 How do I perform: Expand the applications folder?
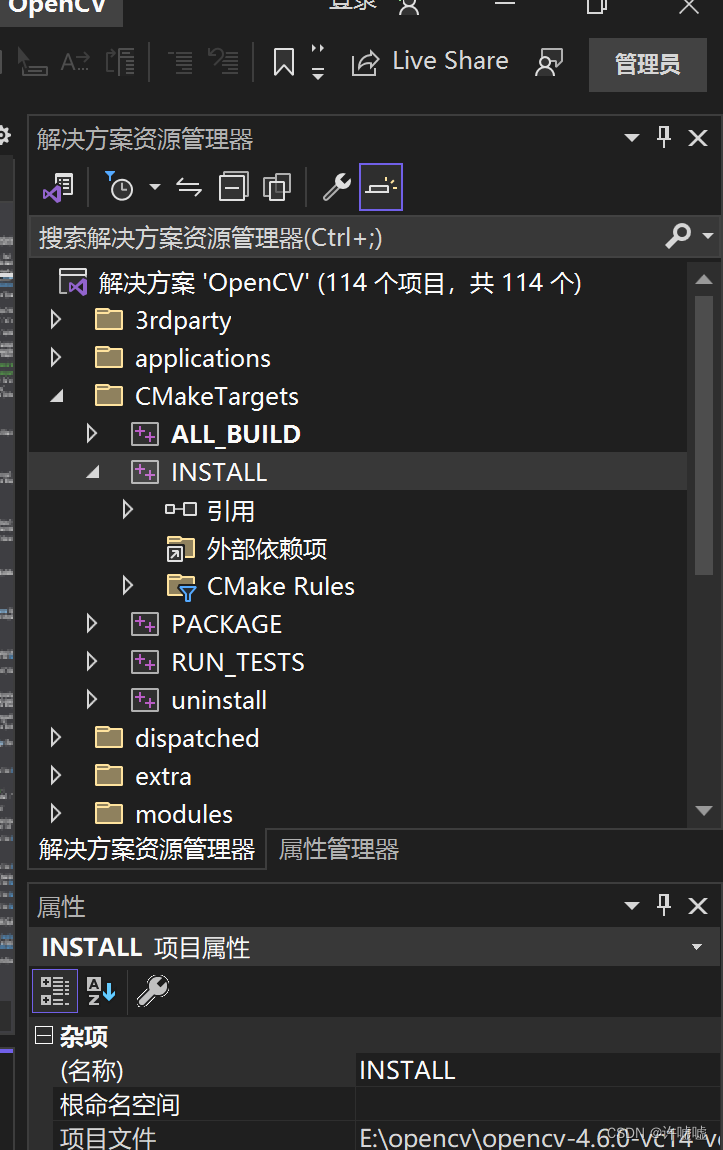click(56, 357)
